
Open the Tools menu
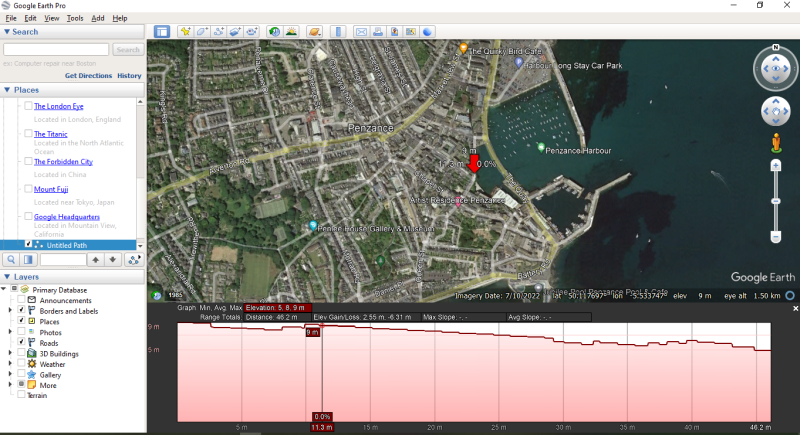74,18
